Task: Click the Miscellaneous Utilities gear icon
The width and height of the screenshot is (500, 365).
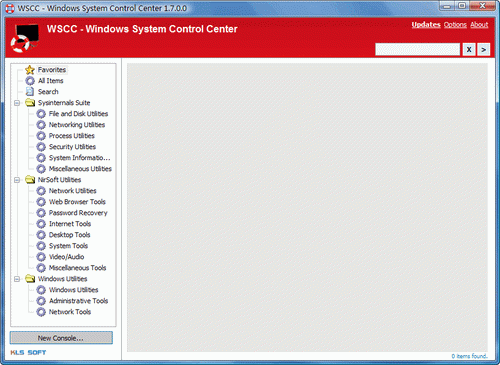Action: (41, 169)
